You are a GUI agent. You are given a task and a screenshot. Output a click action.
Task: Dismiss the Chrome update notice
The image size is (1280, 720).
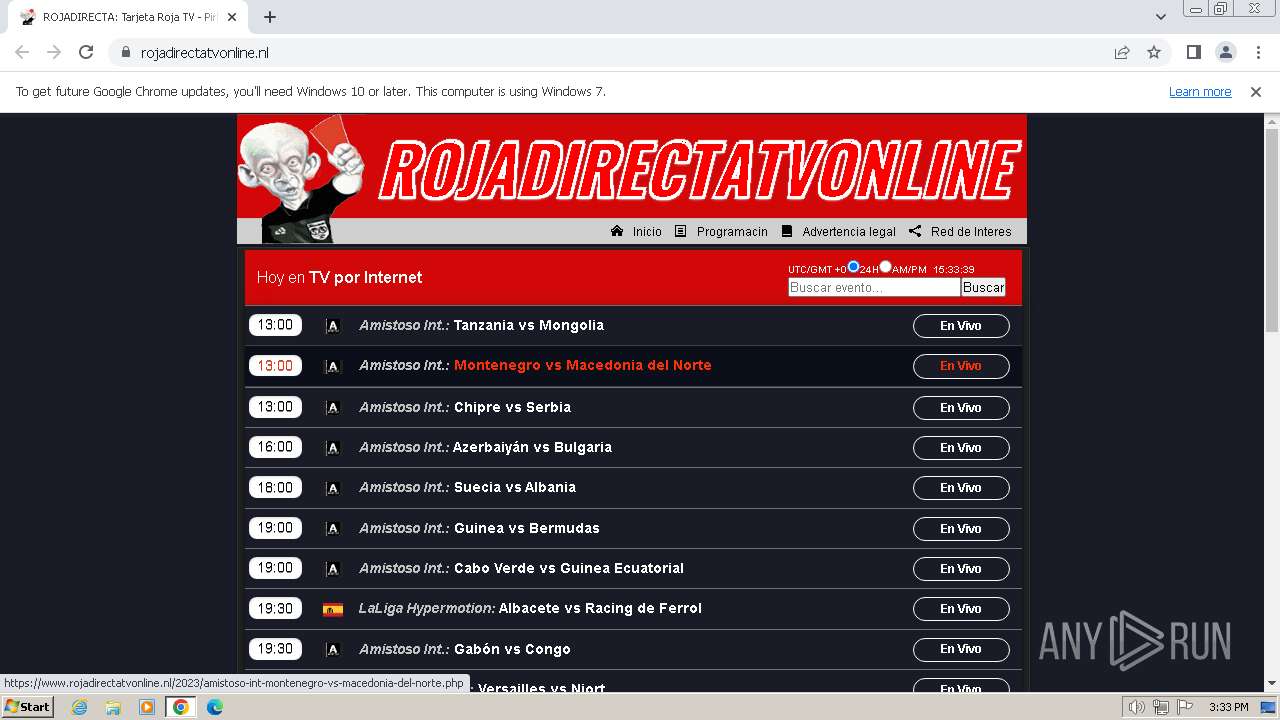click(1256, 92)
